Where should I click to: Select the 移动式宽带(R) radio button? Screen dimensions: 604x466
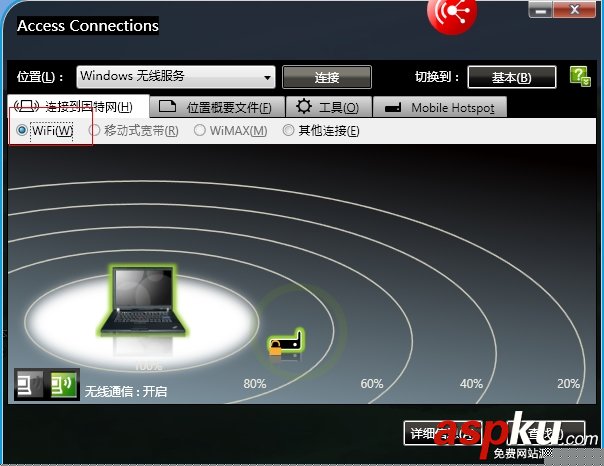coord(94,130)
